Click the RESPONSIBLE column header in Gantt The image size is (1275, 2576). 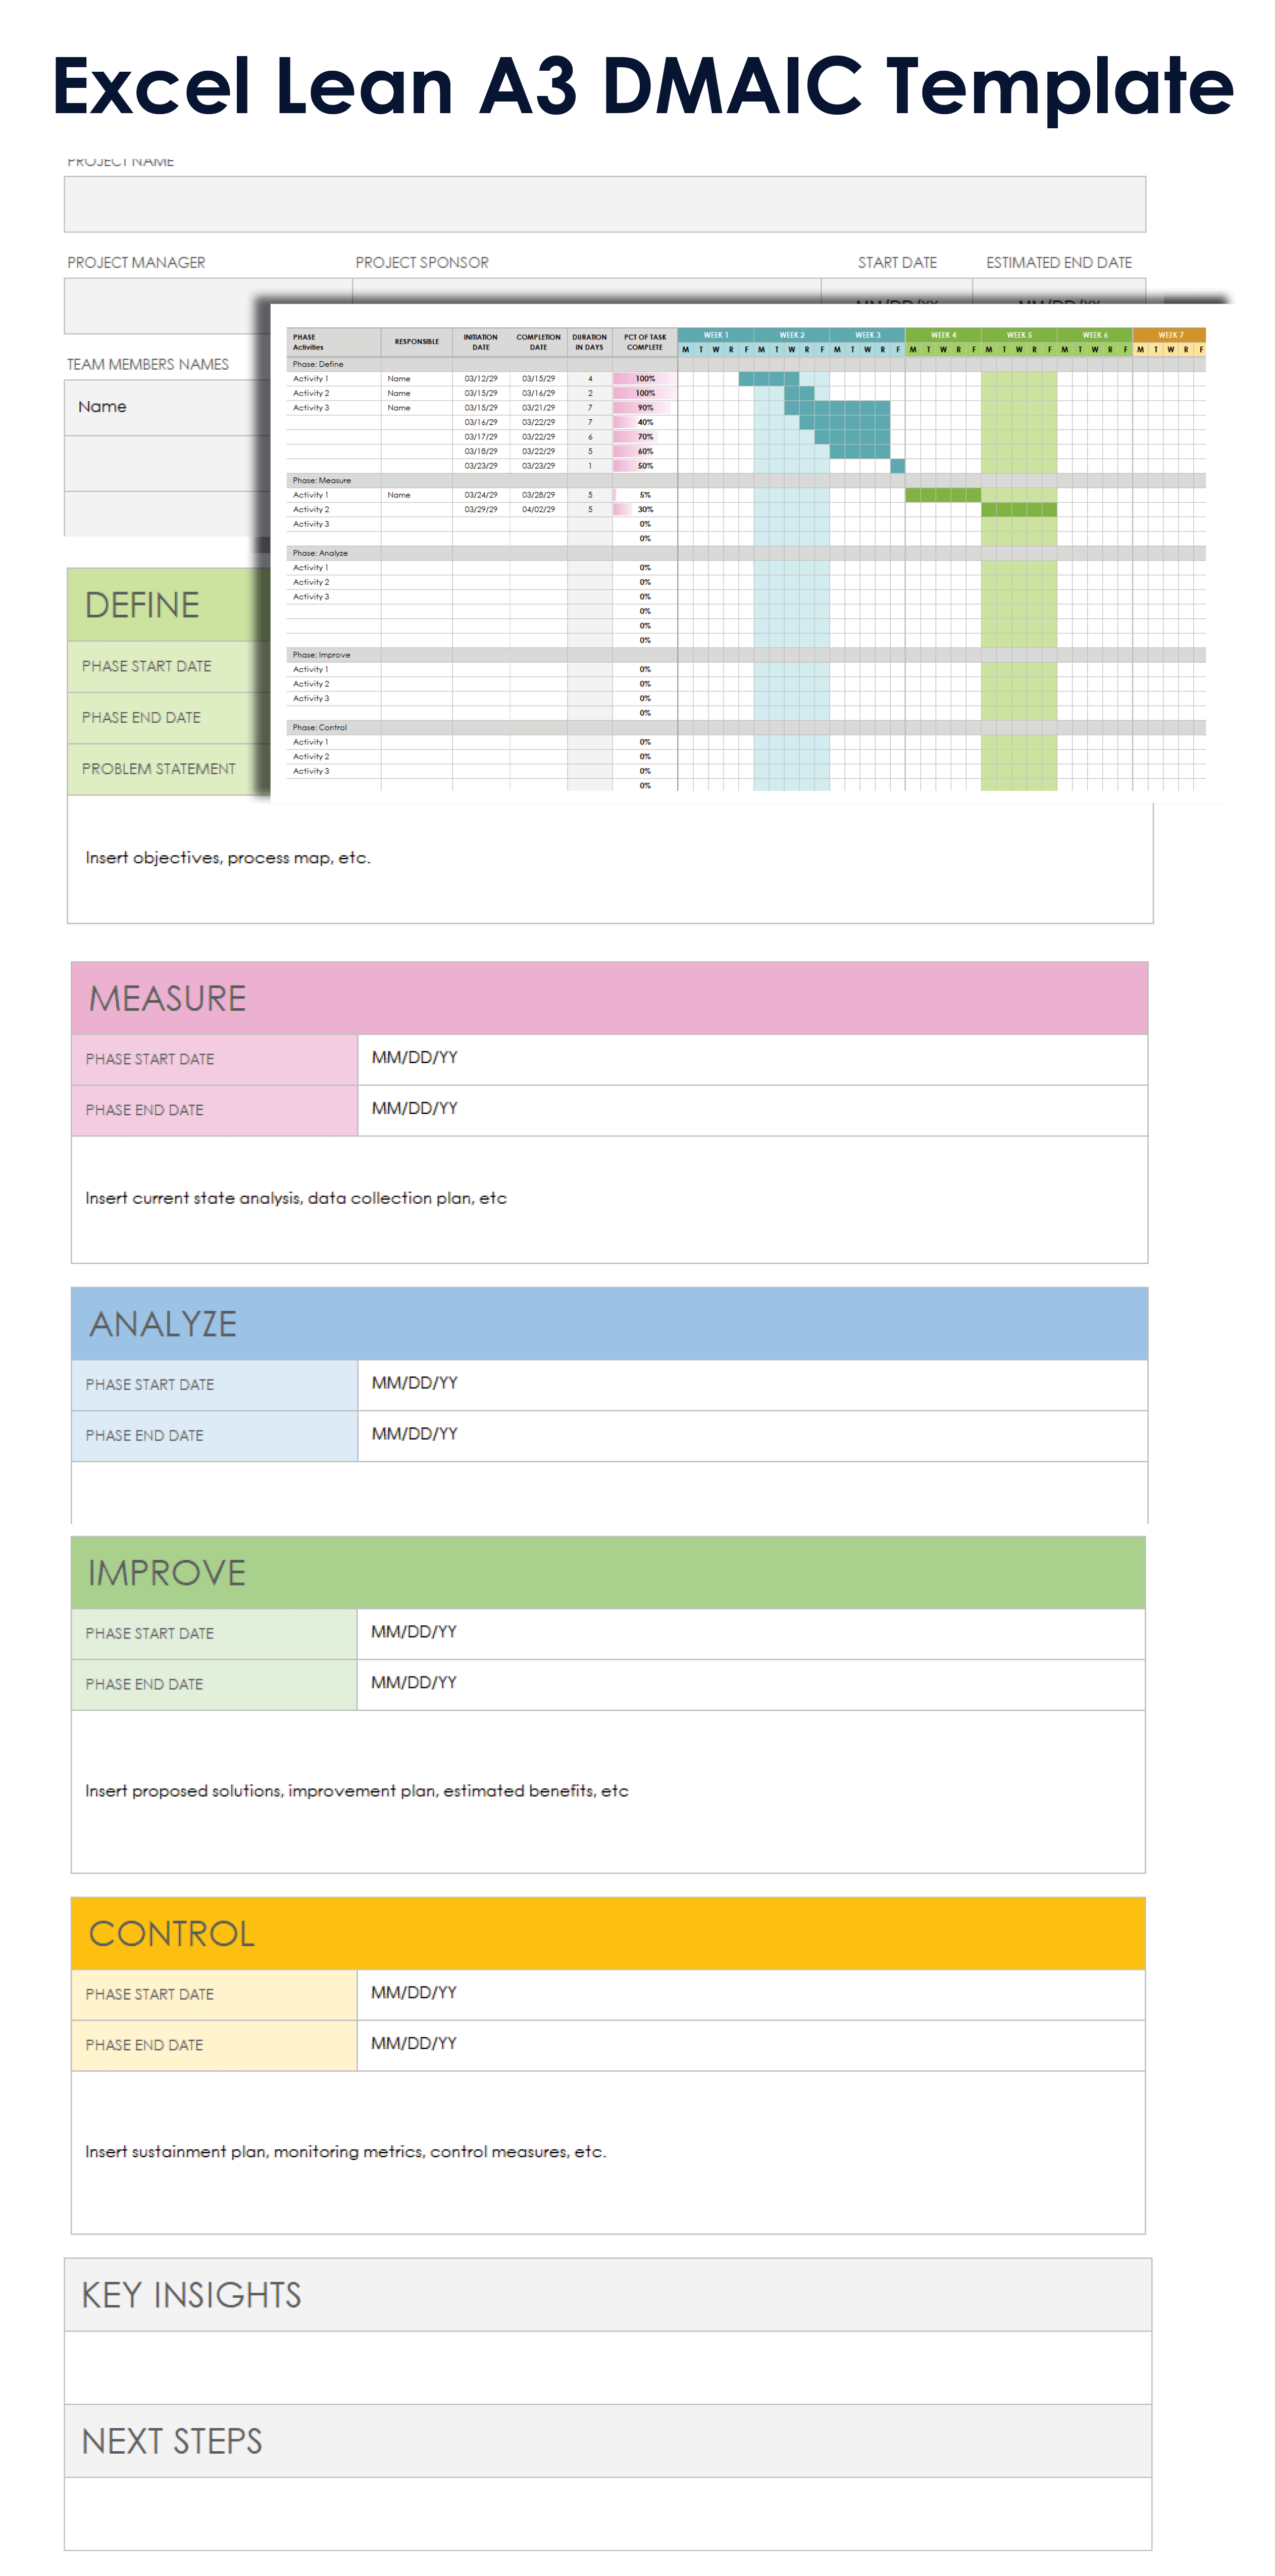point(417,342)
